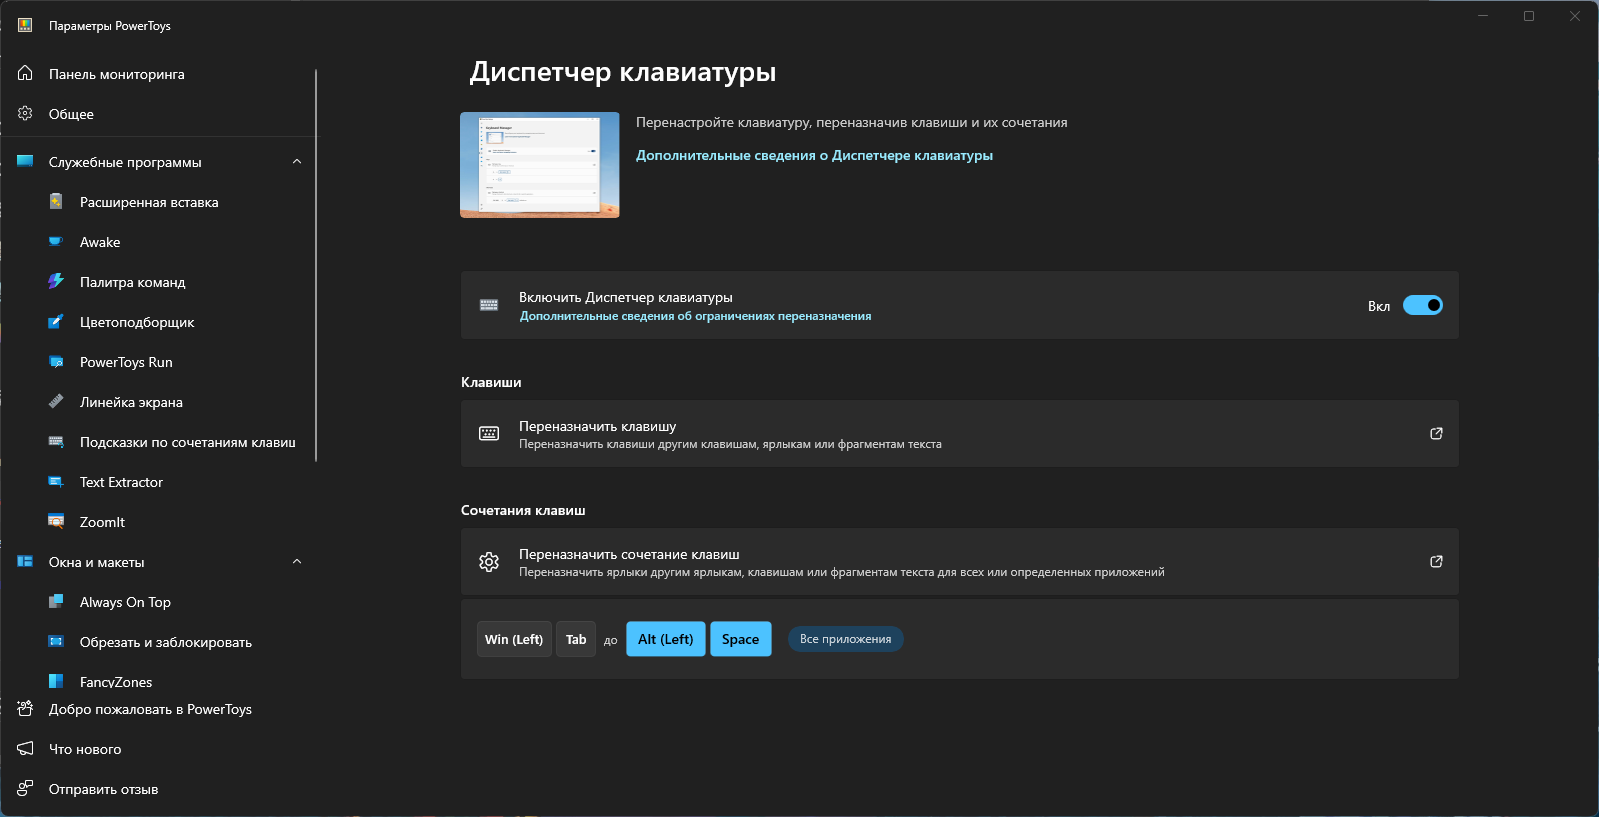
Task: Click the Command Palette lightning icon
Action: pos(56,281)
